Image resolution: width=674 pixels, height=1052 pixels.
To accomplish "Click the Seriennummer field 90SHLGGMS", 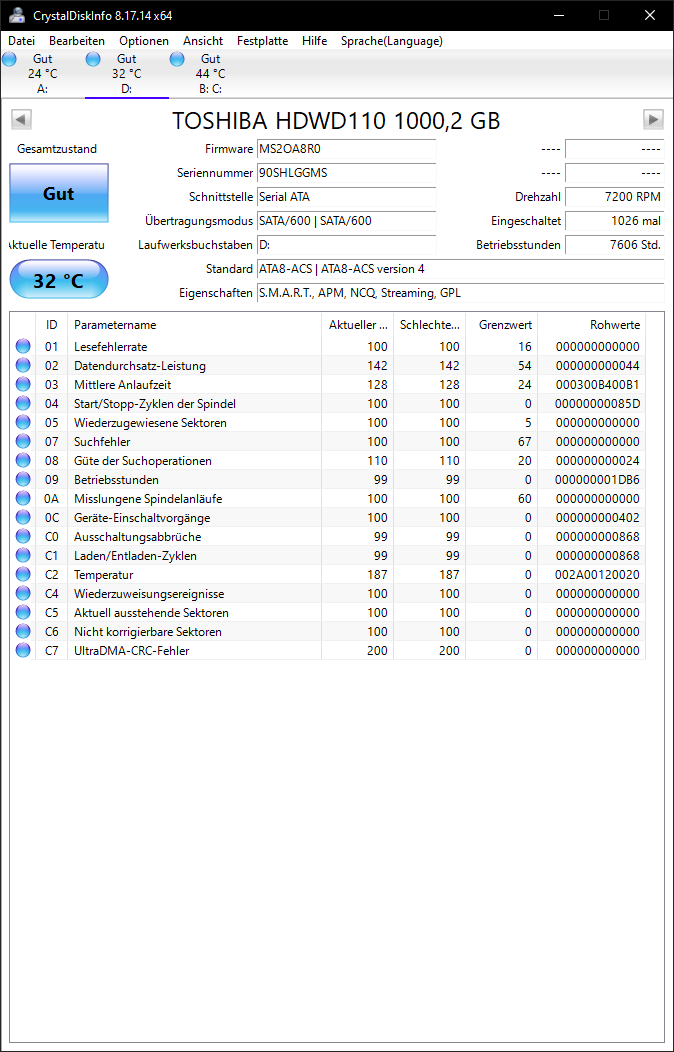I will [346, 173].
